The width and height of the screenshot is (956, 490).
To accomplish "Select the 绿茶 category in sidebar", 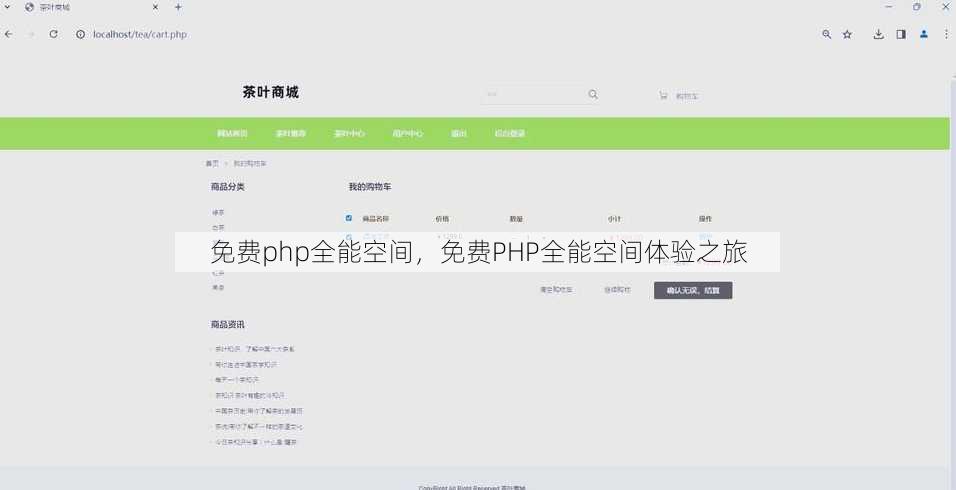I will tap(218, 213).
